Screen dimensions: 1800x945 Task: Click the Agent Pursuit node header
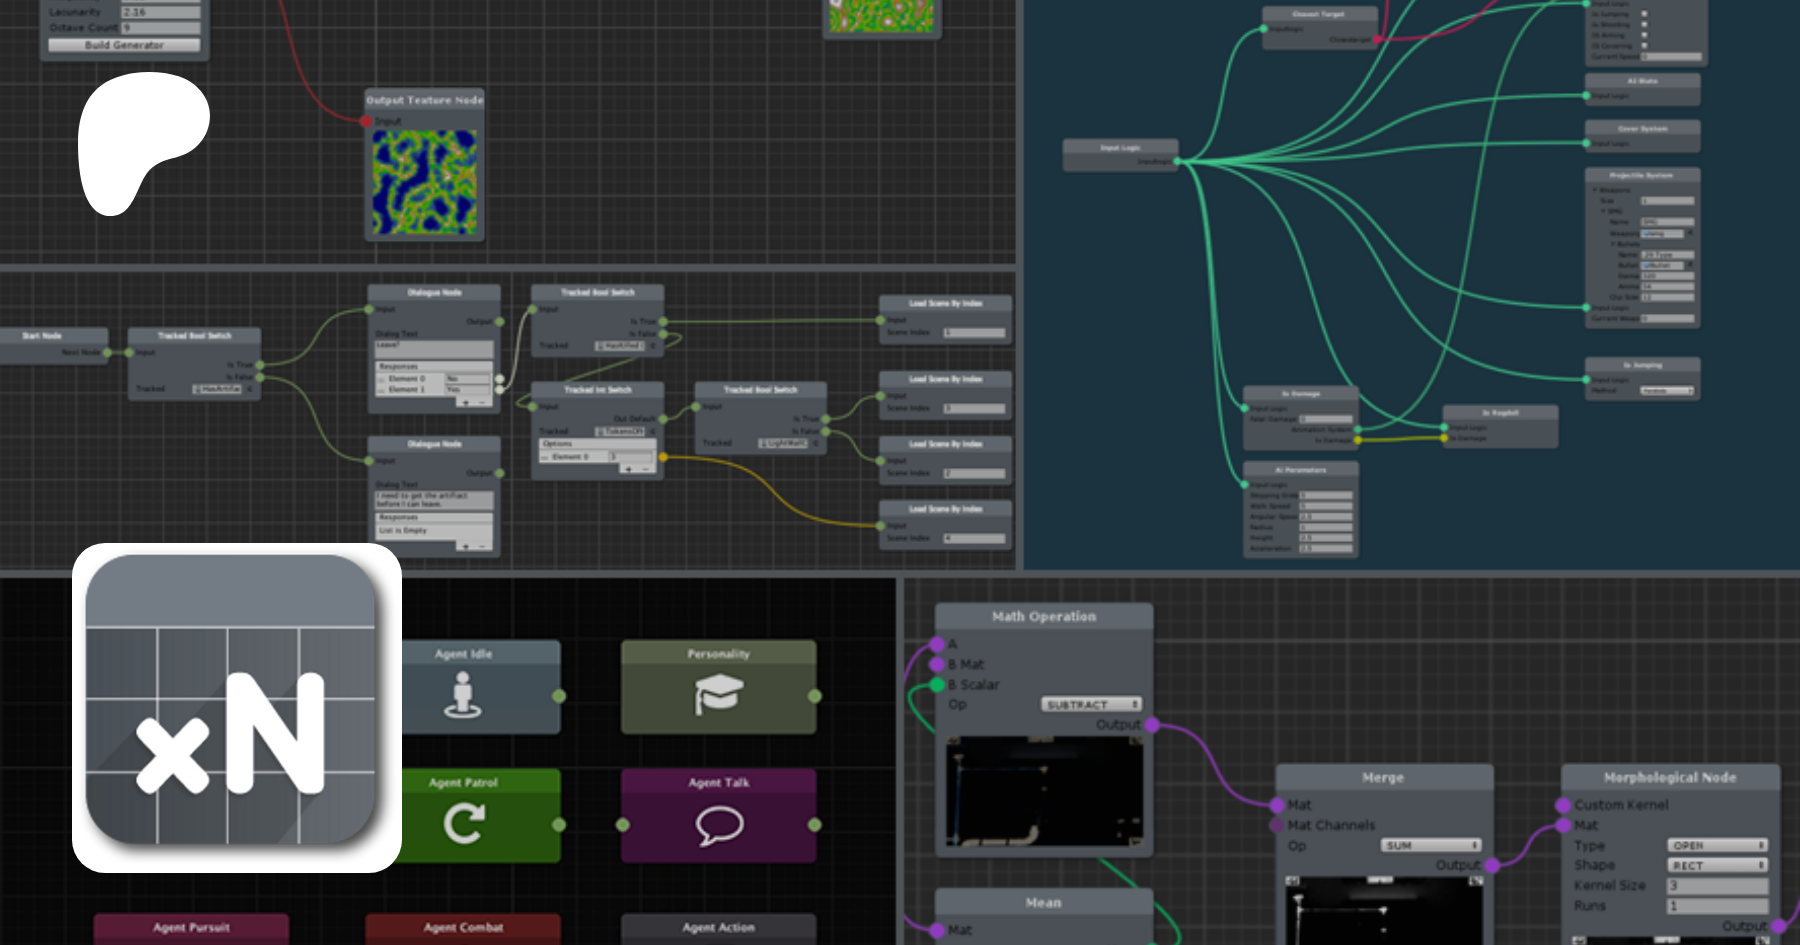coord(191,928)
